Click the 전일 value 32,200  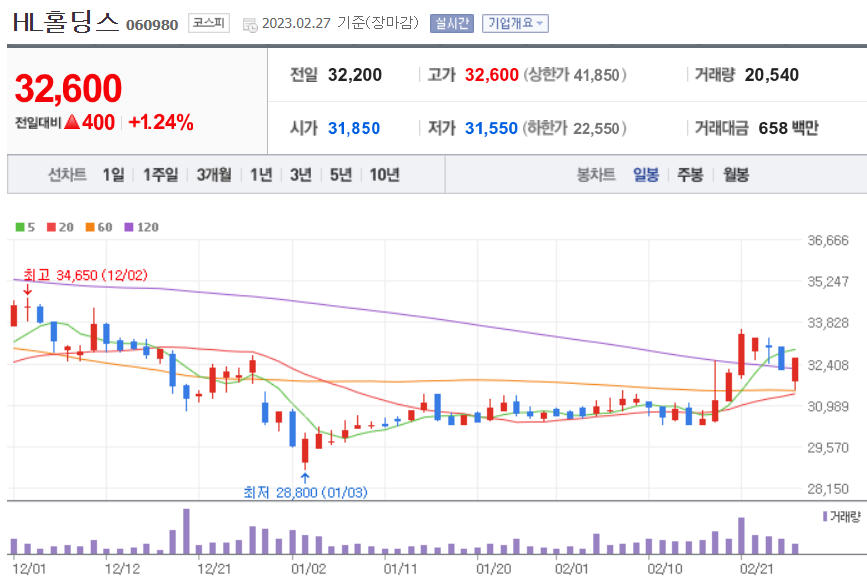pos(354,75)
